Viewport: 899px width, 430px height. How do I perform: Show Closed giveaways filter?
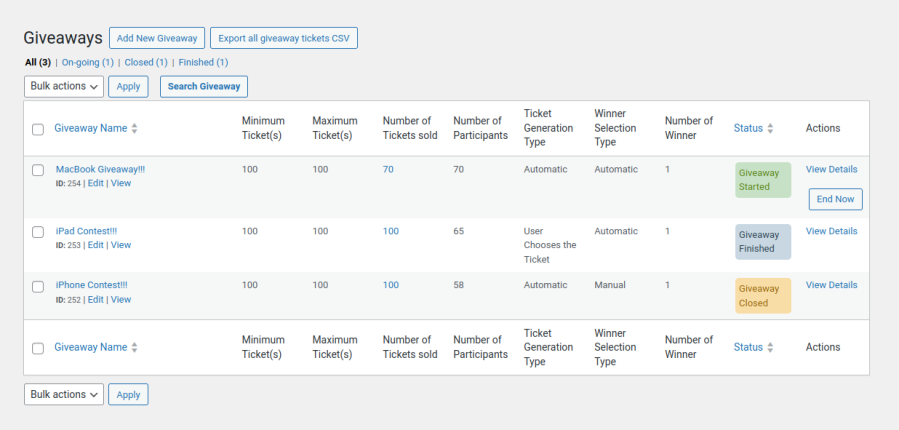(146, 62)
